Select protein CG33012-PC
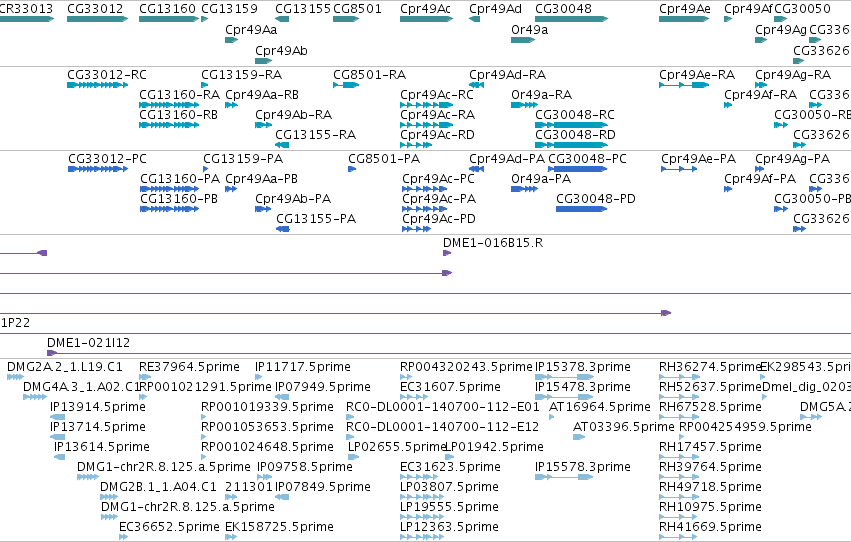This screenshot has height=542, width=851. coord(107,159)
